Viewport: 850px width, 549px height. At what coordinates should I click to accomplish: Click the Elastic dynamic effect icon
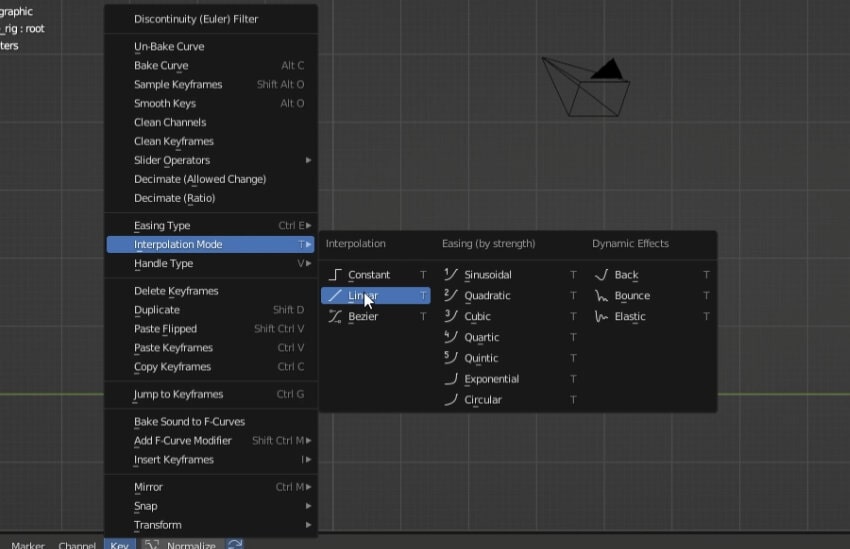(x=601, y=317)
